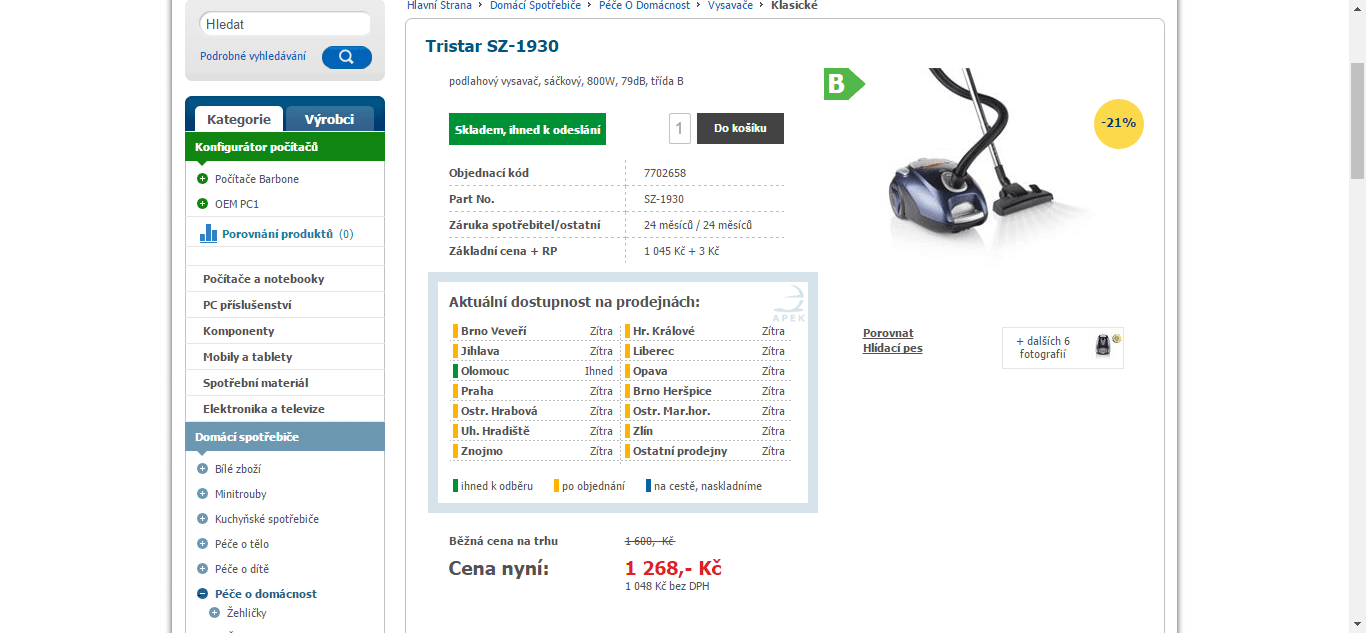Click Olomouc store availability
The image size is (1366, 633).
[533, 371]
